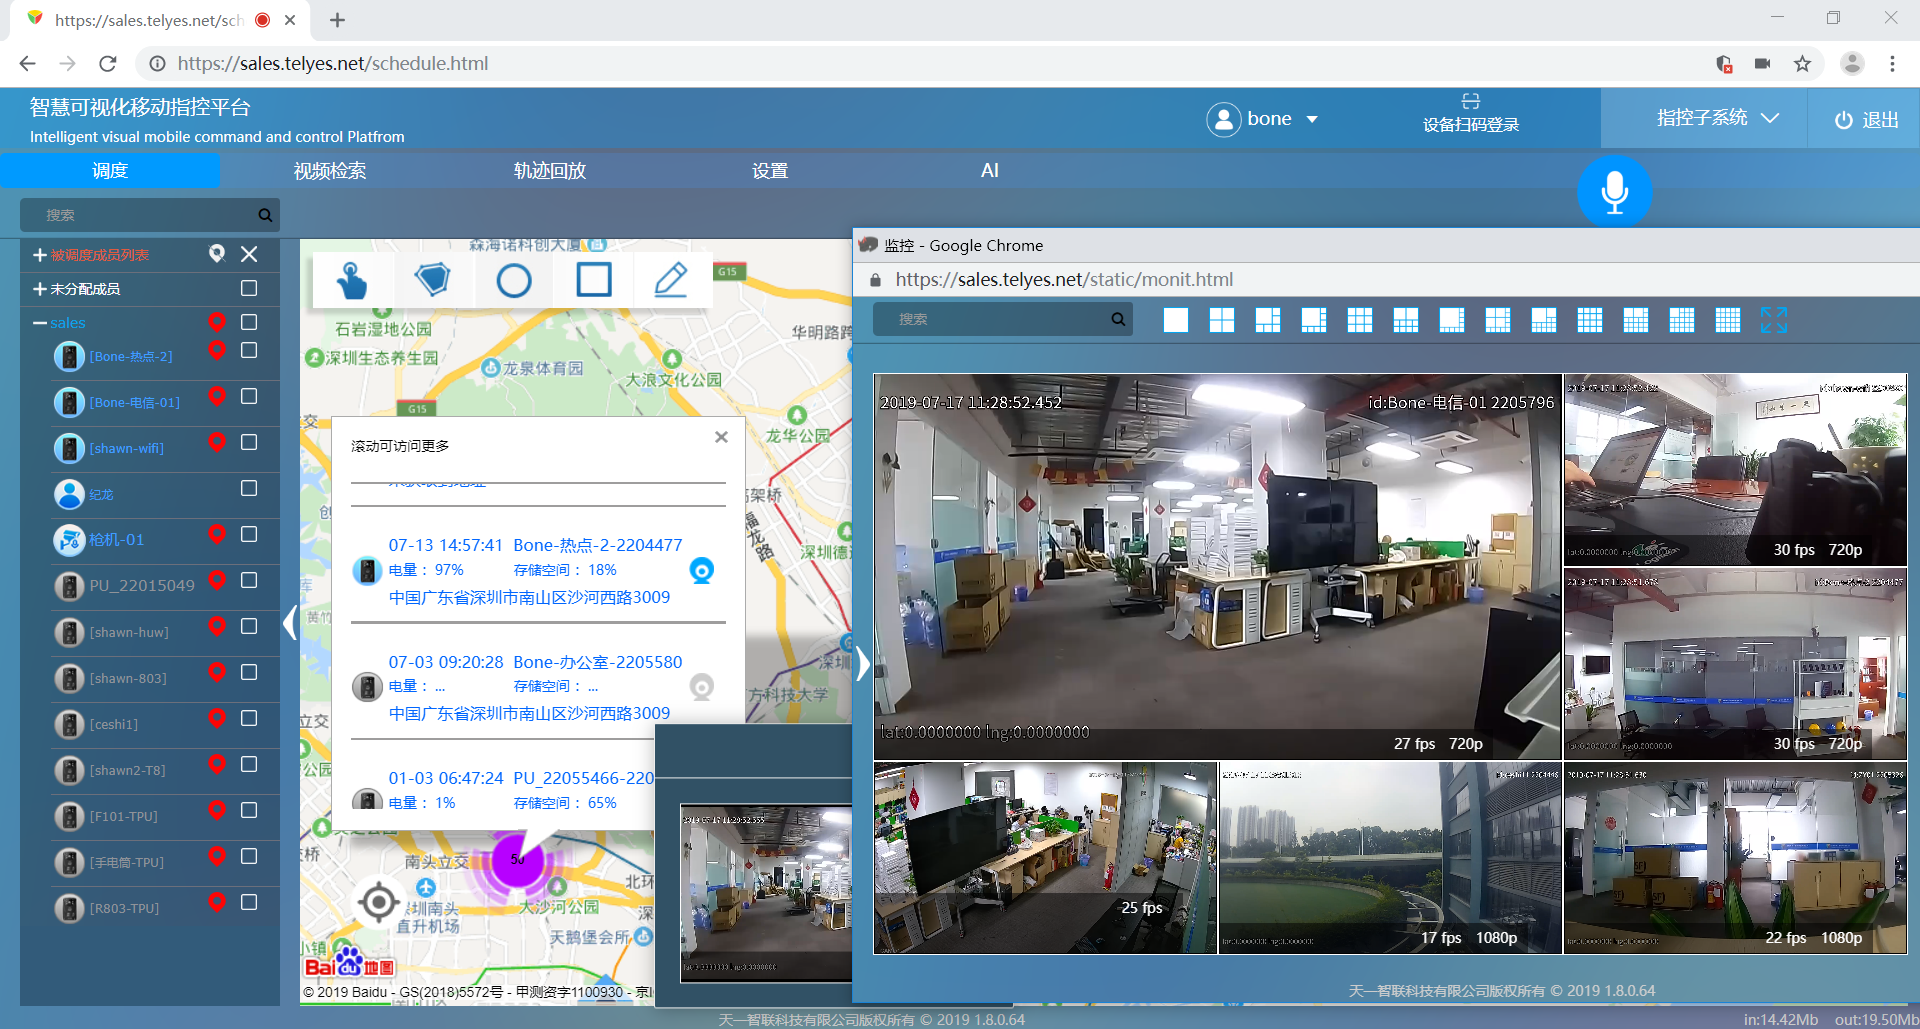The image size is (1920, 1029).
Task: Check the shawn-wifi checkbox
Action: tap(249, 442)
